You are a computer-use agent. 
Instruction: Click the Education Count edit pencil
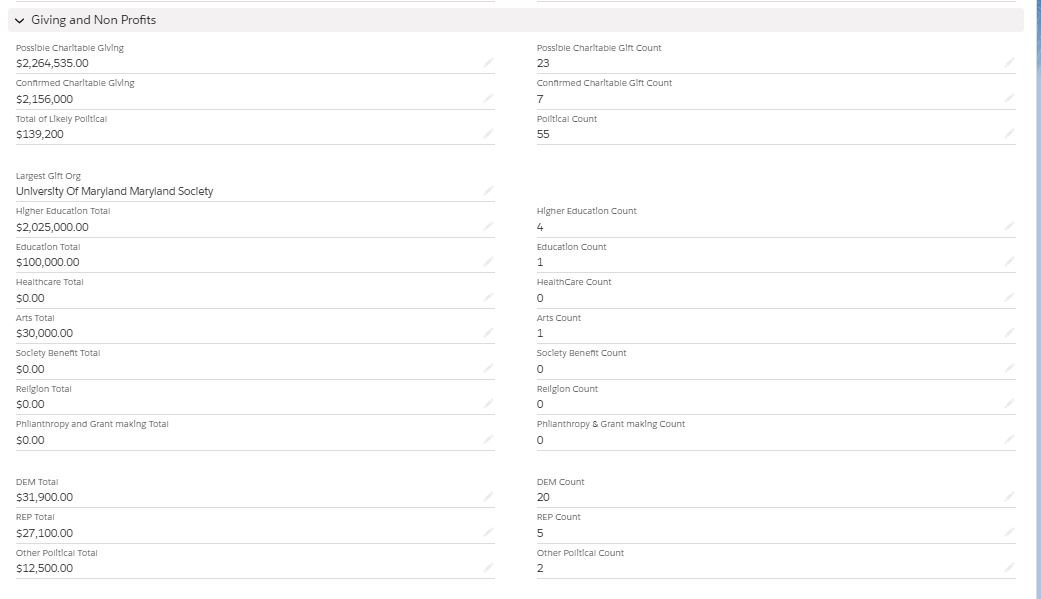point(1009,262)
